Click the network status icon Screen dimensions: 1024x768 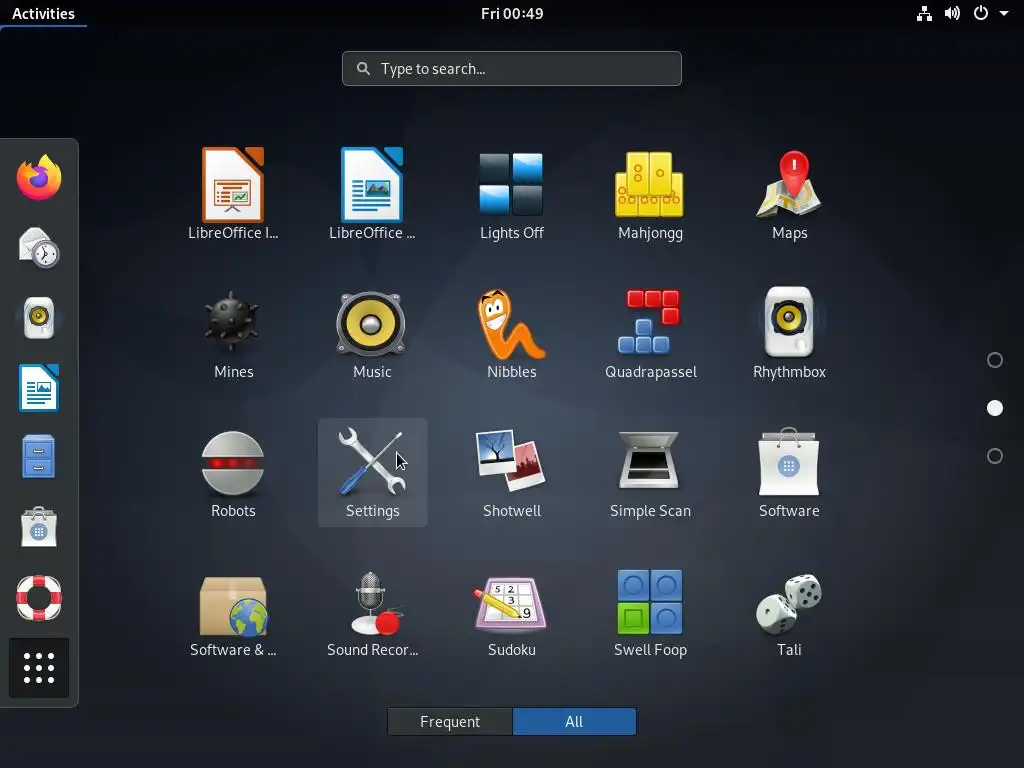[924, 14]
